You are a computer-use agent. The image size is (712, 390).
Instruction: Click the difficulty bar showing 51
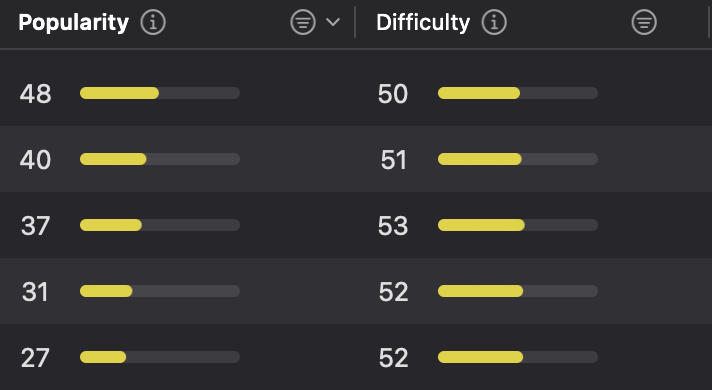[518, 159]
